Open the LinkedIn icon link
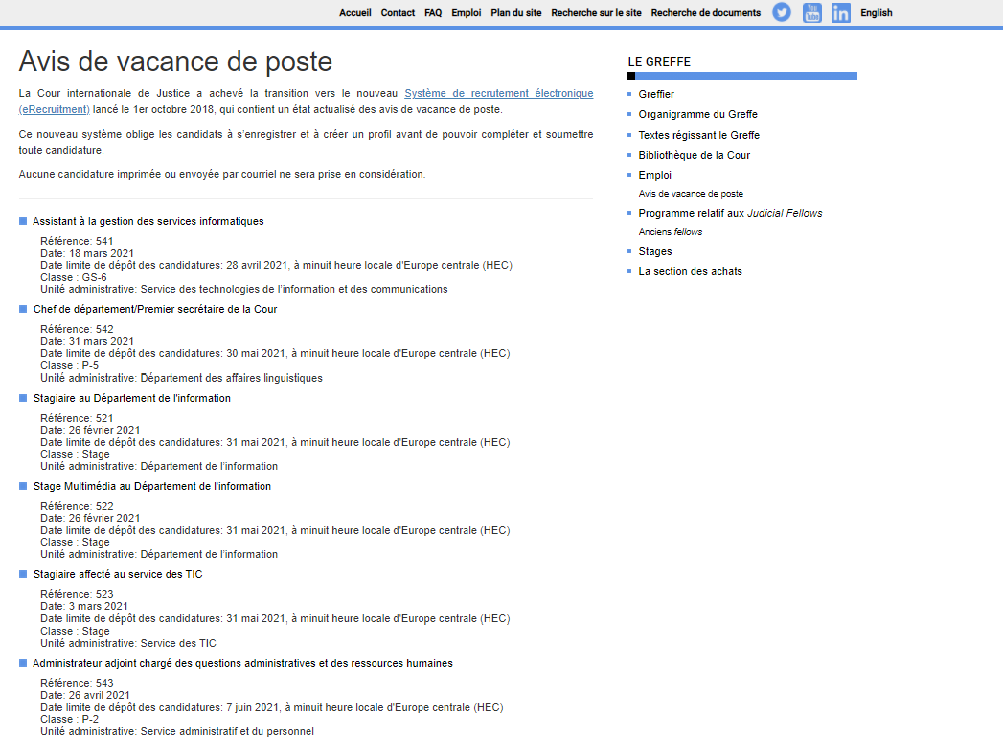 point(841,12)
